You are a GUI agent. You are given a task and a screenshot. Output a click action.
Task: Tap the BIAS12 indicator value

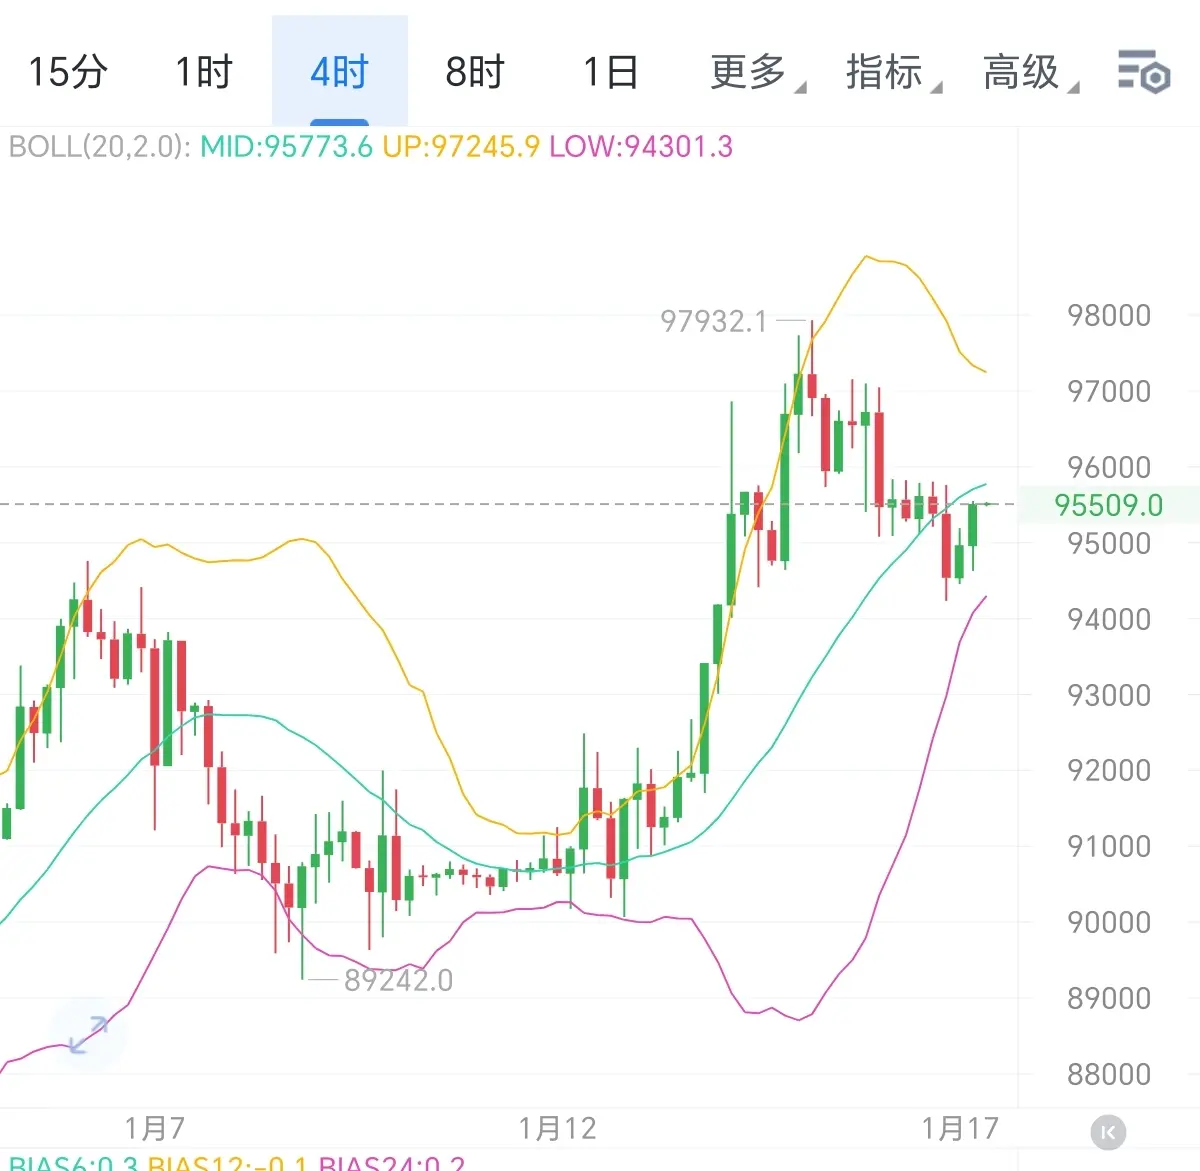coord(229,1163)
